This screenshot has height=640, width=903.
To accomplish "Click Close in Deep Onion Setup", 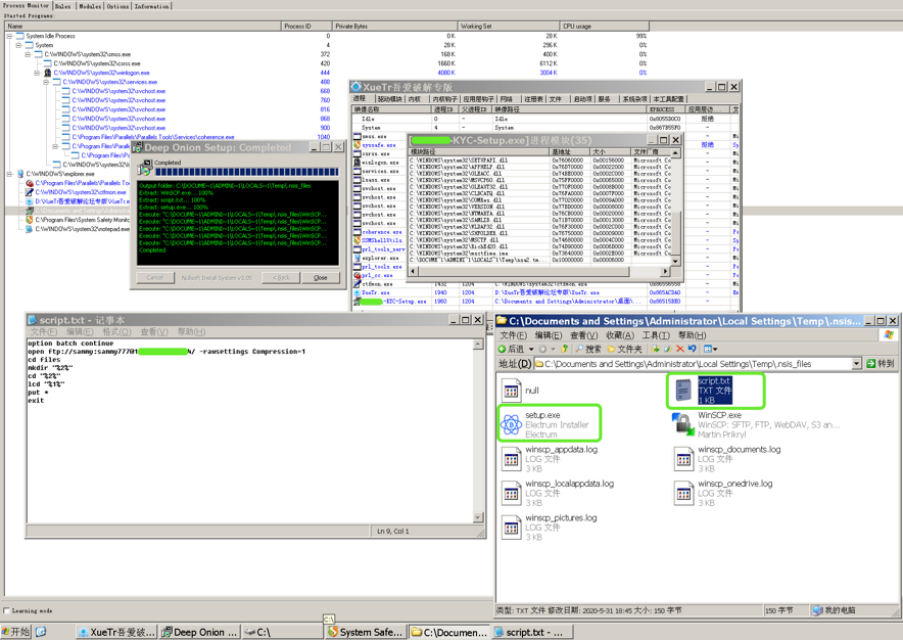I will 320,277.
